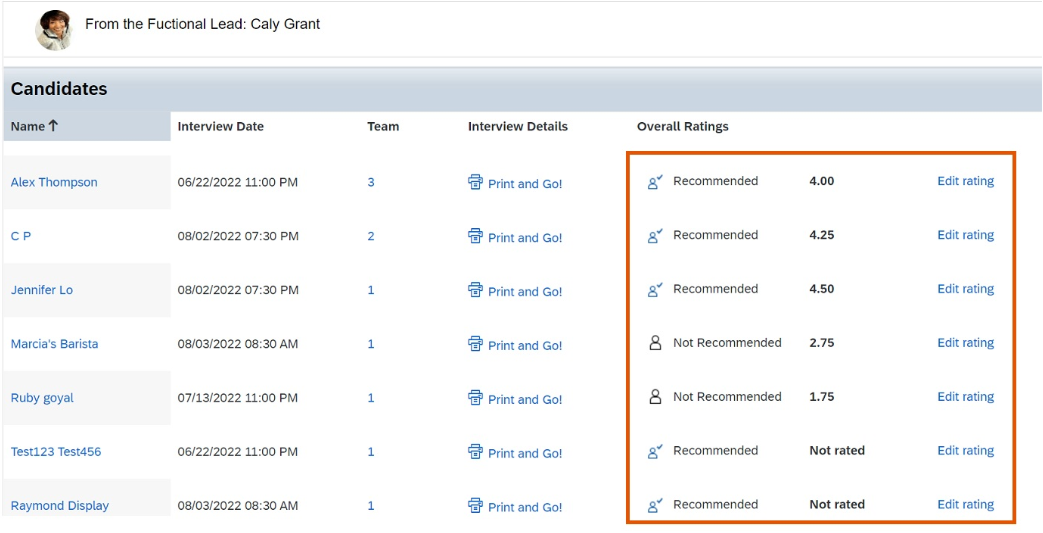
Task: Click Print and Go! for Ruby goyal
Action: pos(525,399)
